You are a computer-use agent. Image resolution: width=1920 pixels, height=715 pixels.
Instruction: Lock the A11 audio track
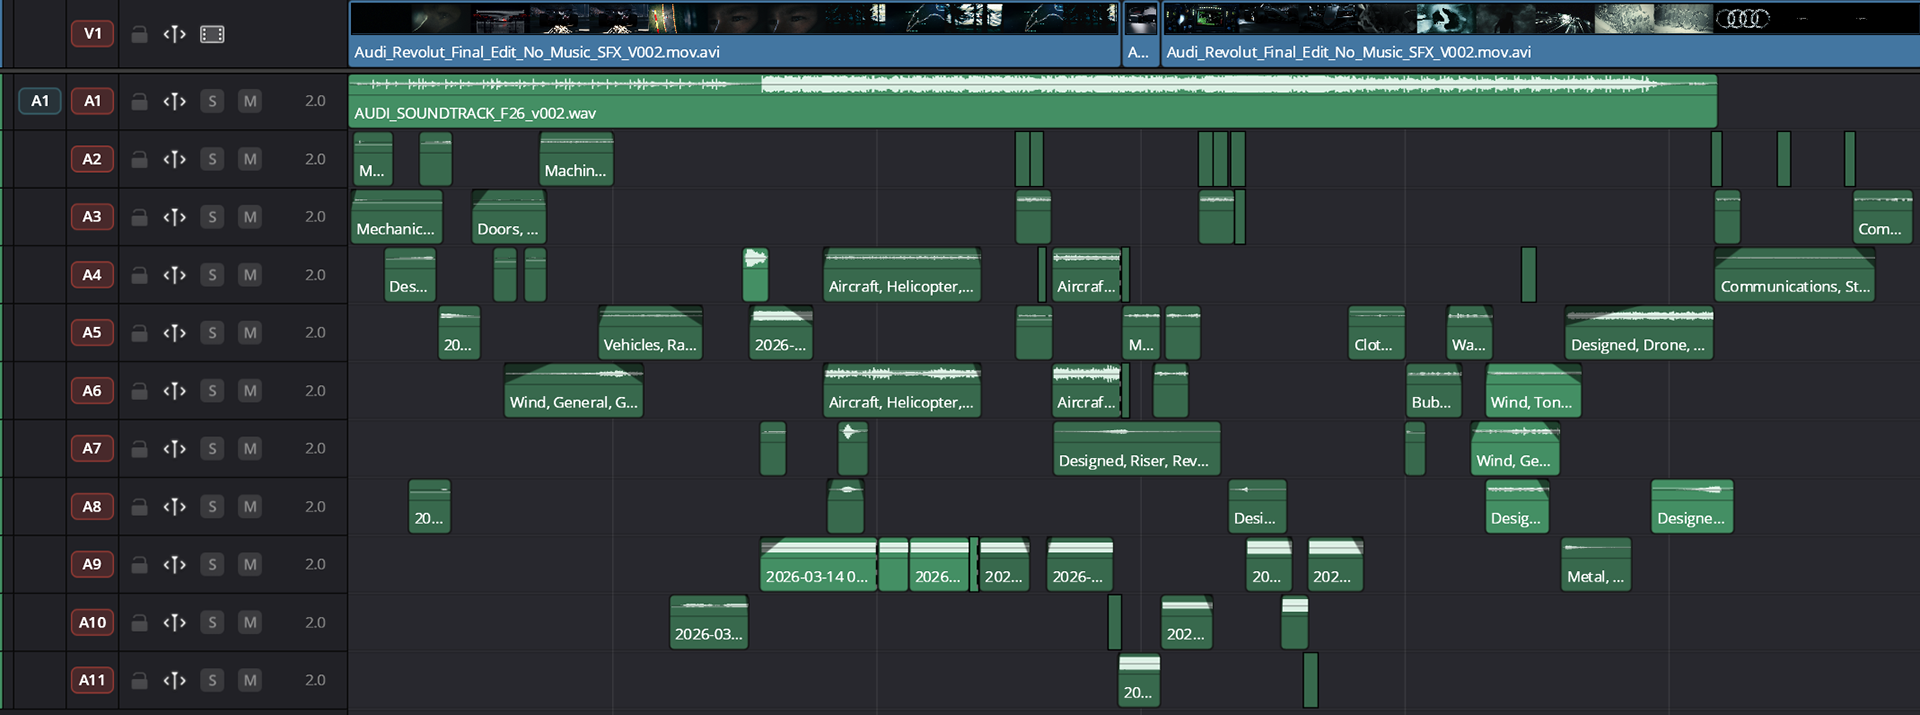point(140,681)
